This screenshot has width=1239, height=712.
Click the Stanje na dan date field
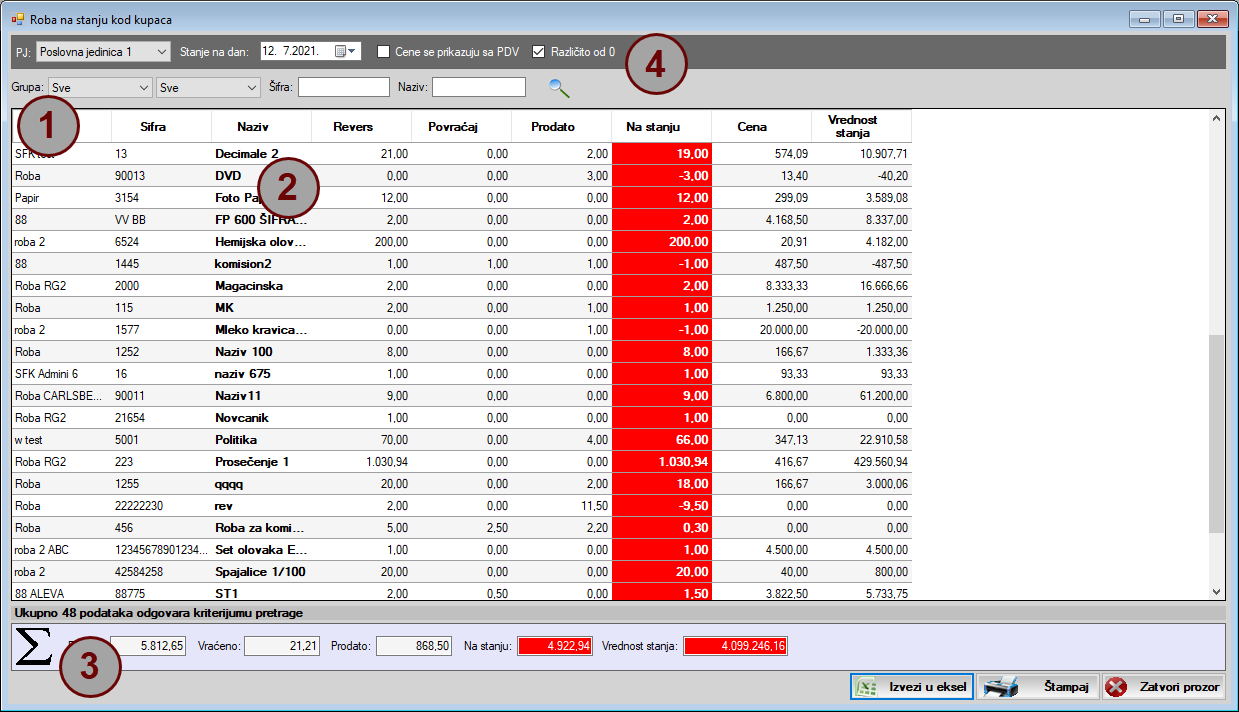coord(310,51)
